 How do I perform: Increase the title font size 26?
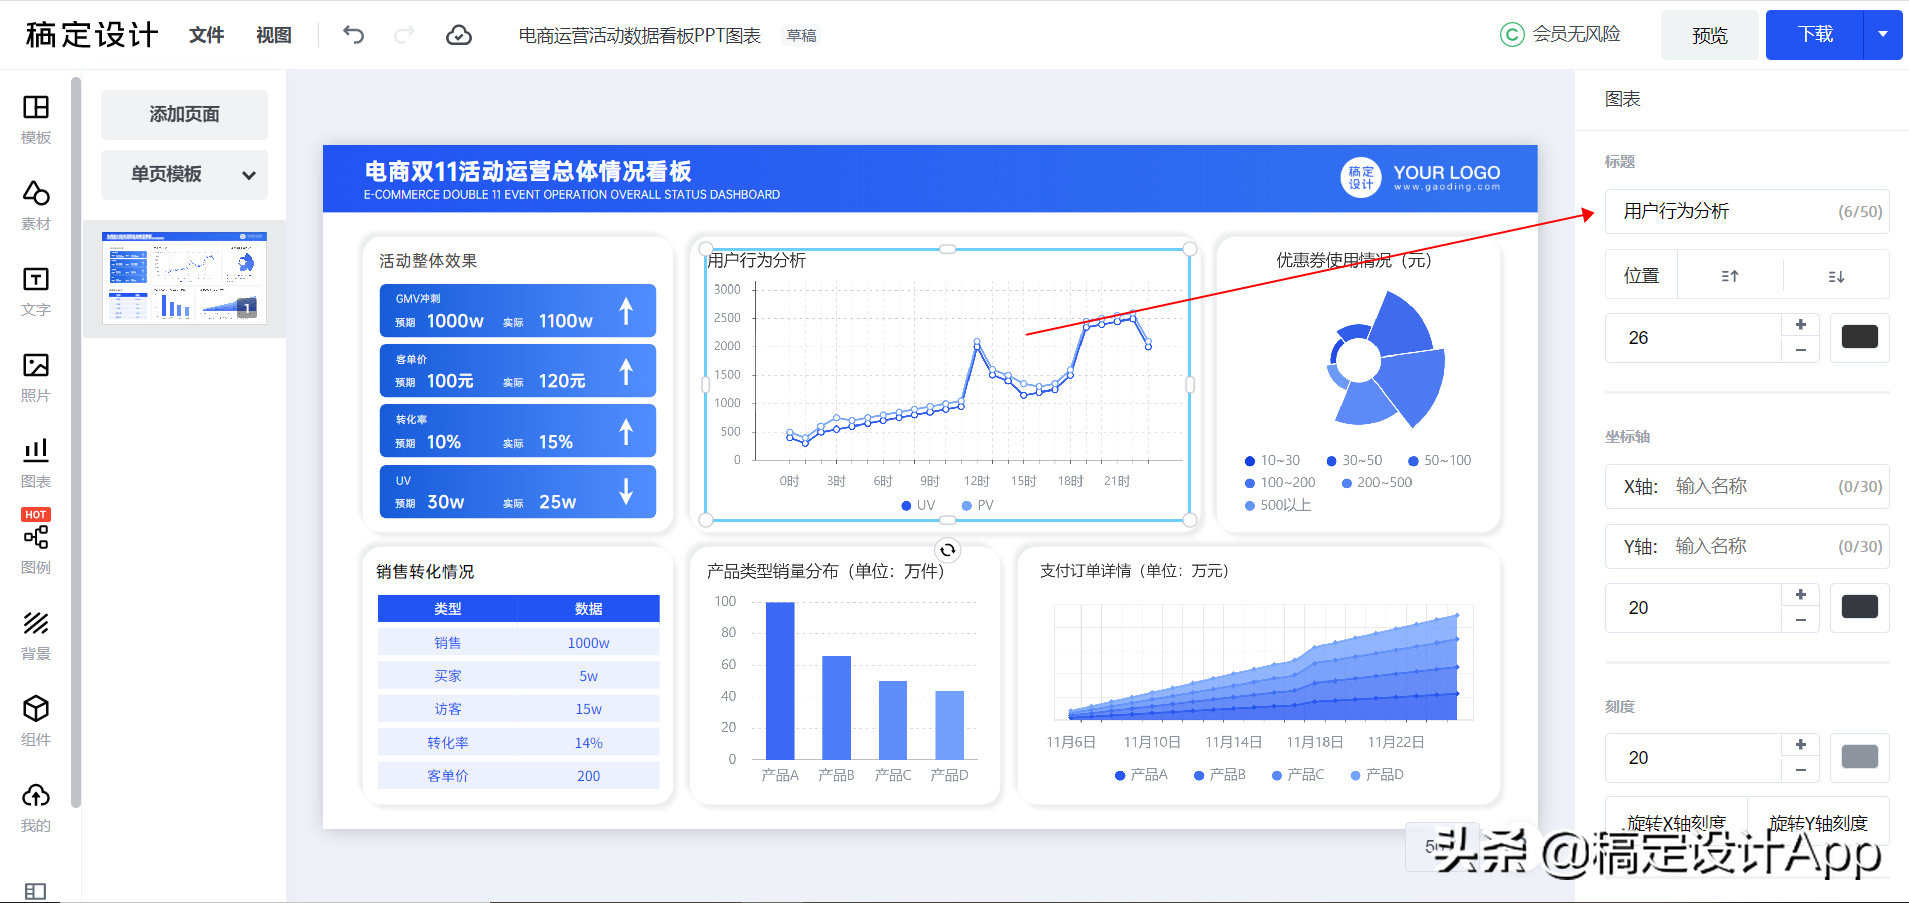pyautogui.click(x=1800, y=325)
